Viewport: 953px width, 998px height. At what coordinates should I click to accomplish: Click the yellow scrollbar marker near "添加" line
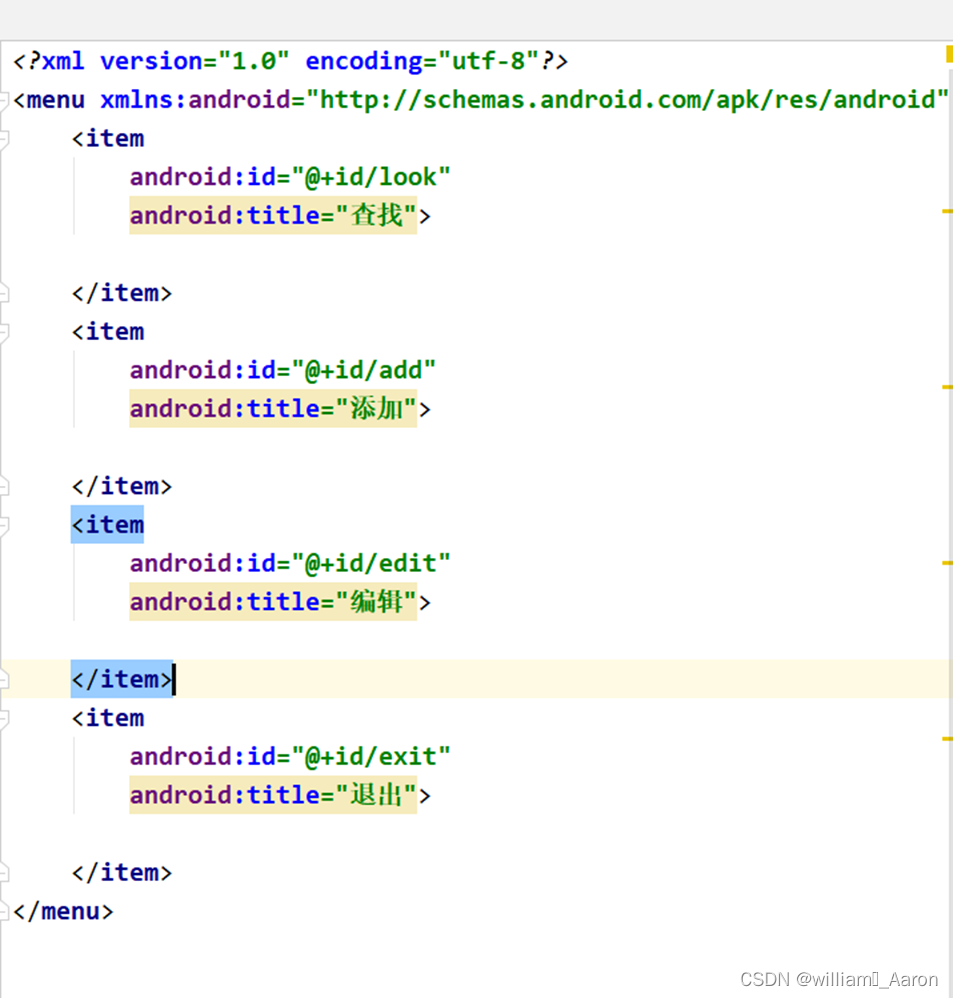(x=948, y=385)
